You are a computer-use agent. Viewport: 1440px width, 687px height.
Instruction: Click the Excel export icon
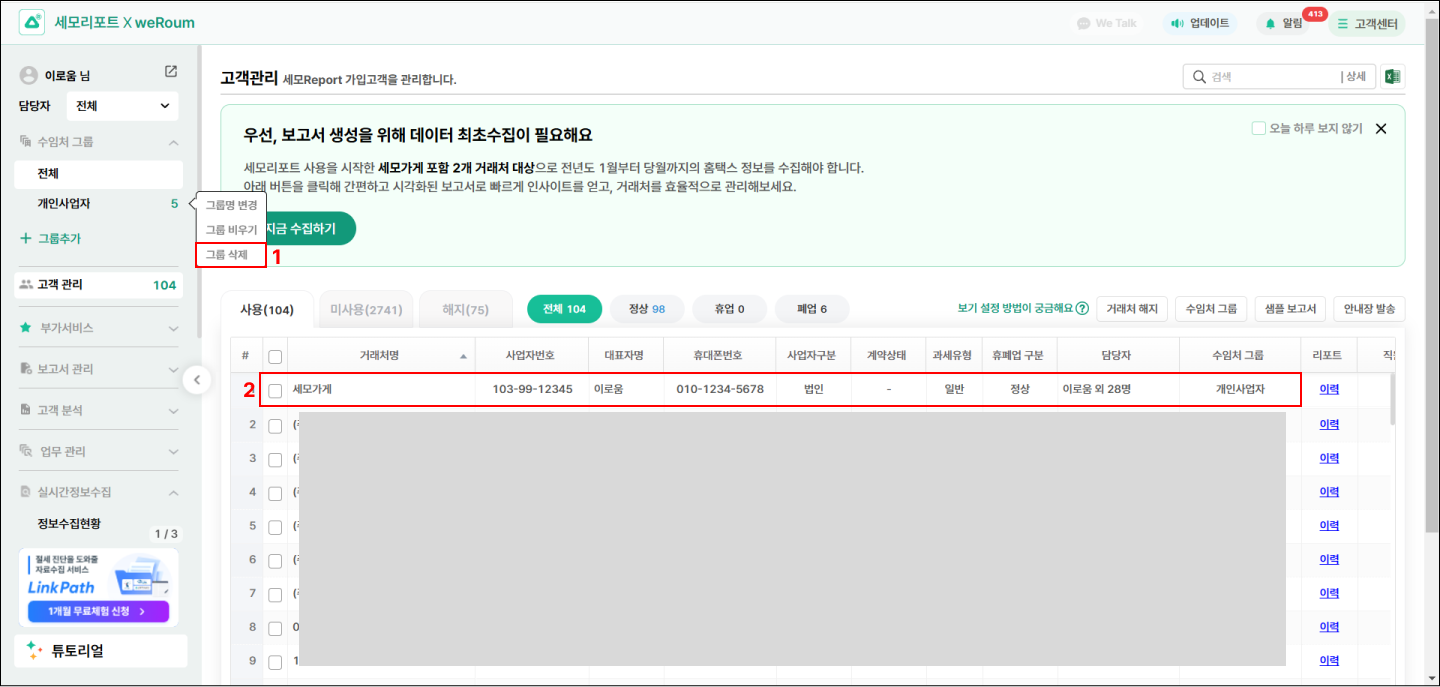(x=1392, y=77)
